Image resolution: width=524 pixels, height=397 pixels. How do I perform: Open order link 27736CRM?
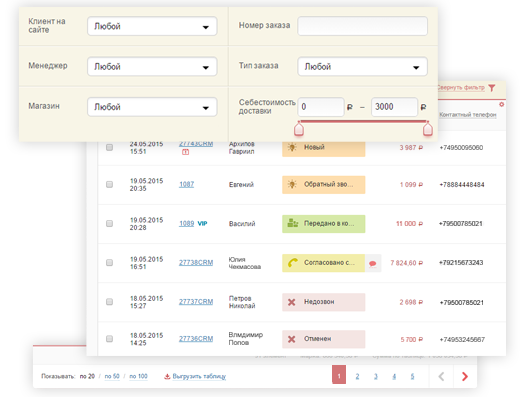point(196,339)
